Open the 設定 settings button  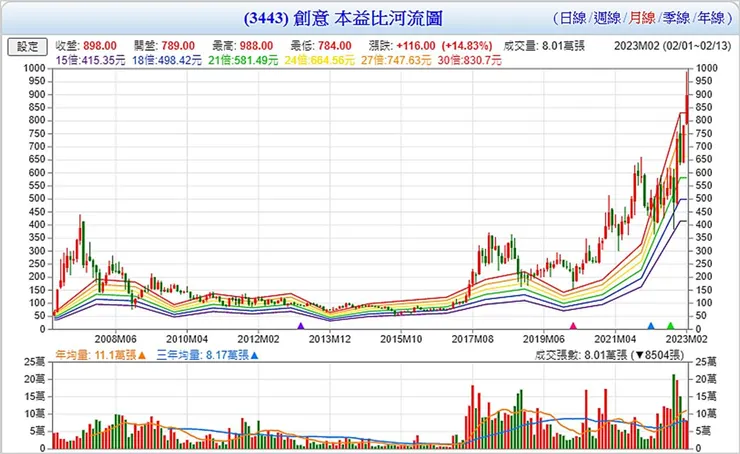click(x=27, y=47)
